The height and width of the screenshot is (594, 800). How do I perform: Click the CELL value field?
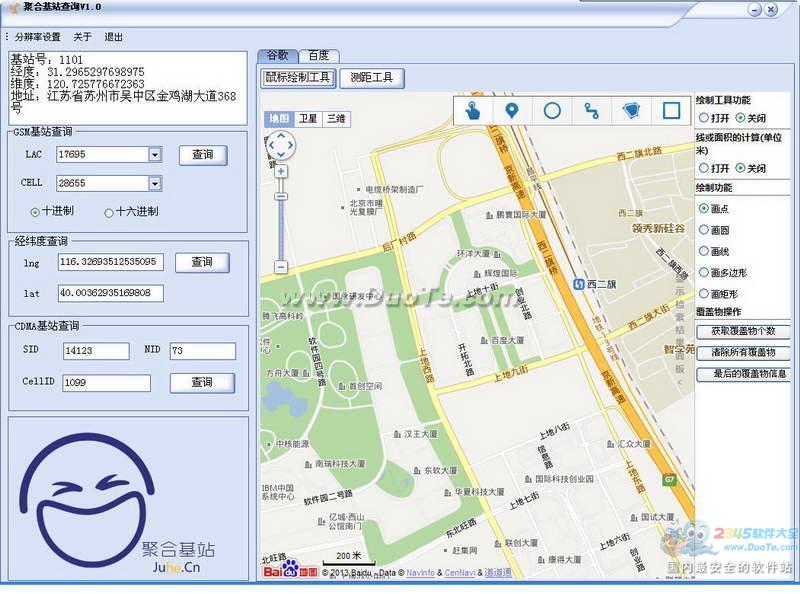pos(103,183)
